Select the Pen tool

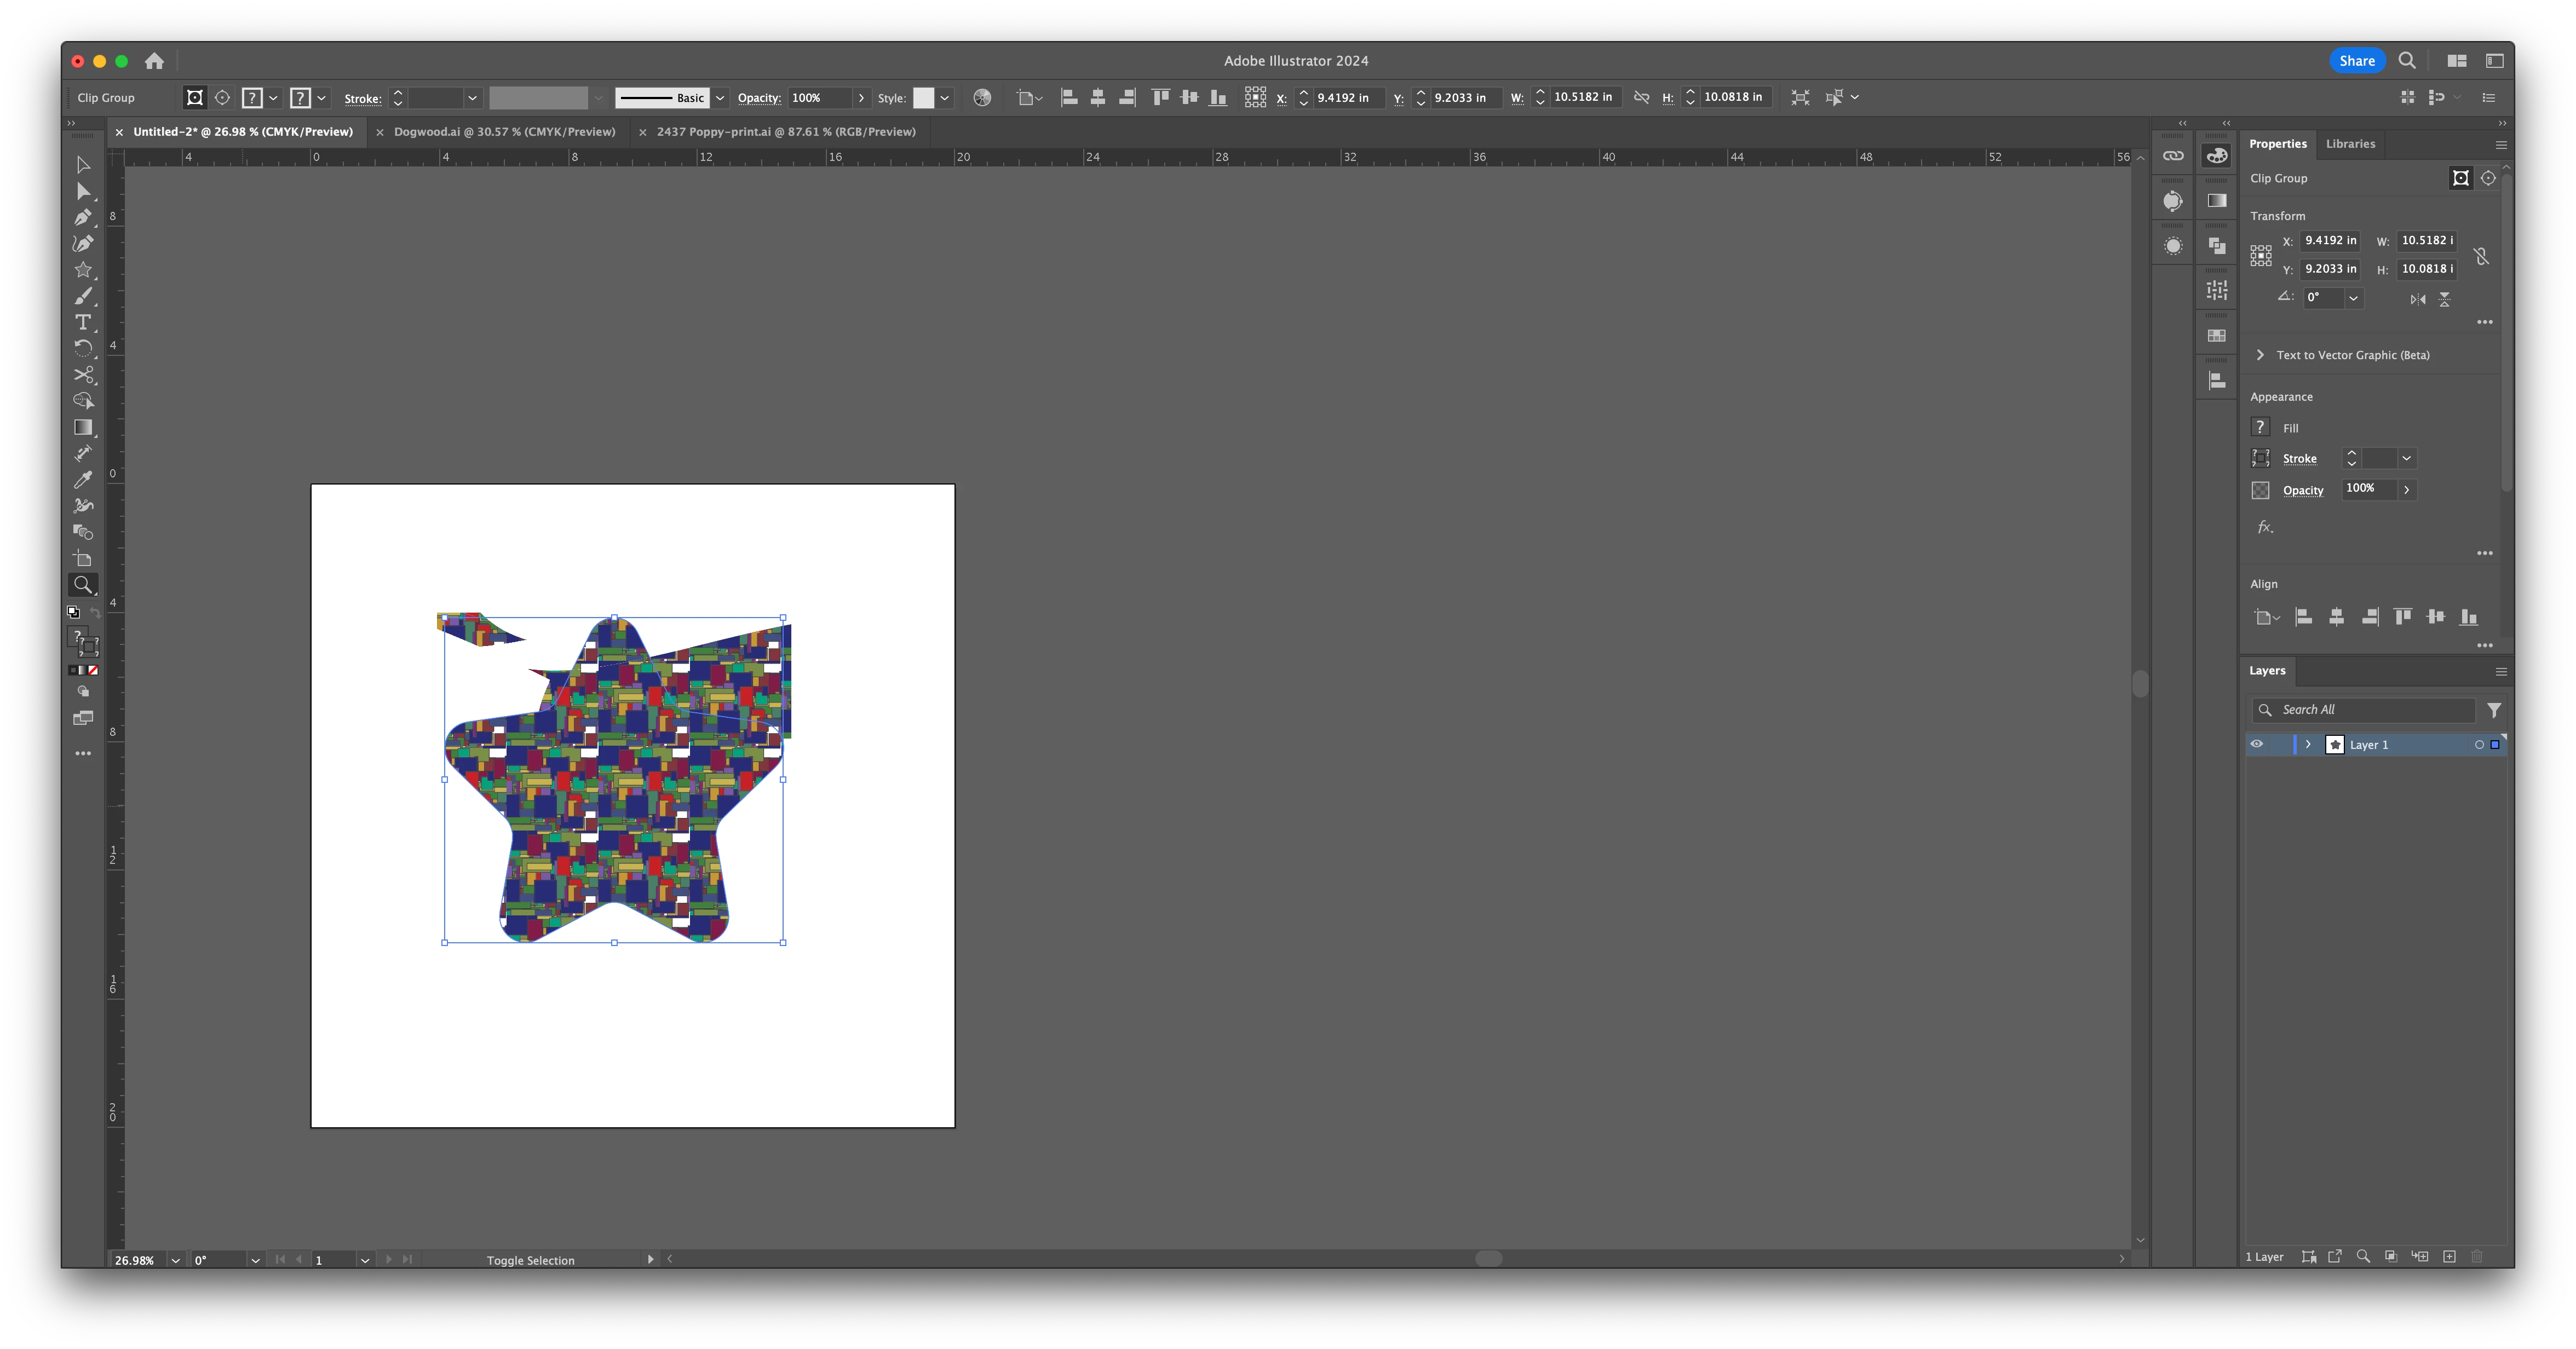83,217
